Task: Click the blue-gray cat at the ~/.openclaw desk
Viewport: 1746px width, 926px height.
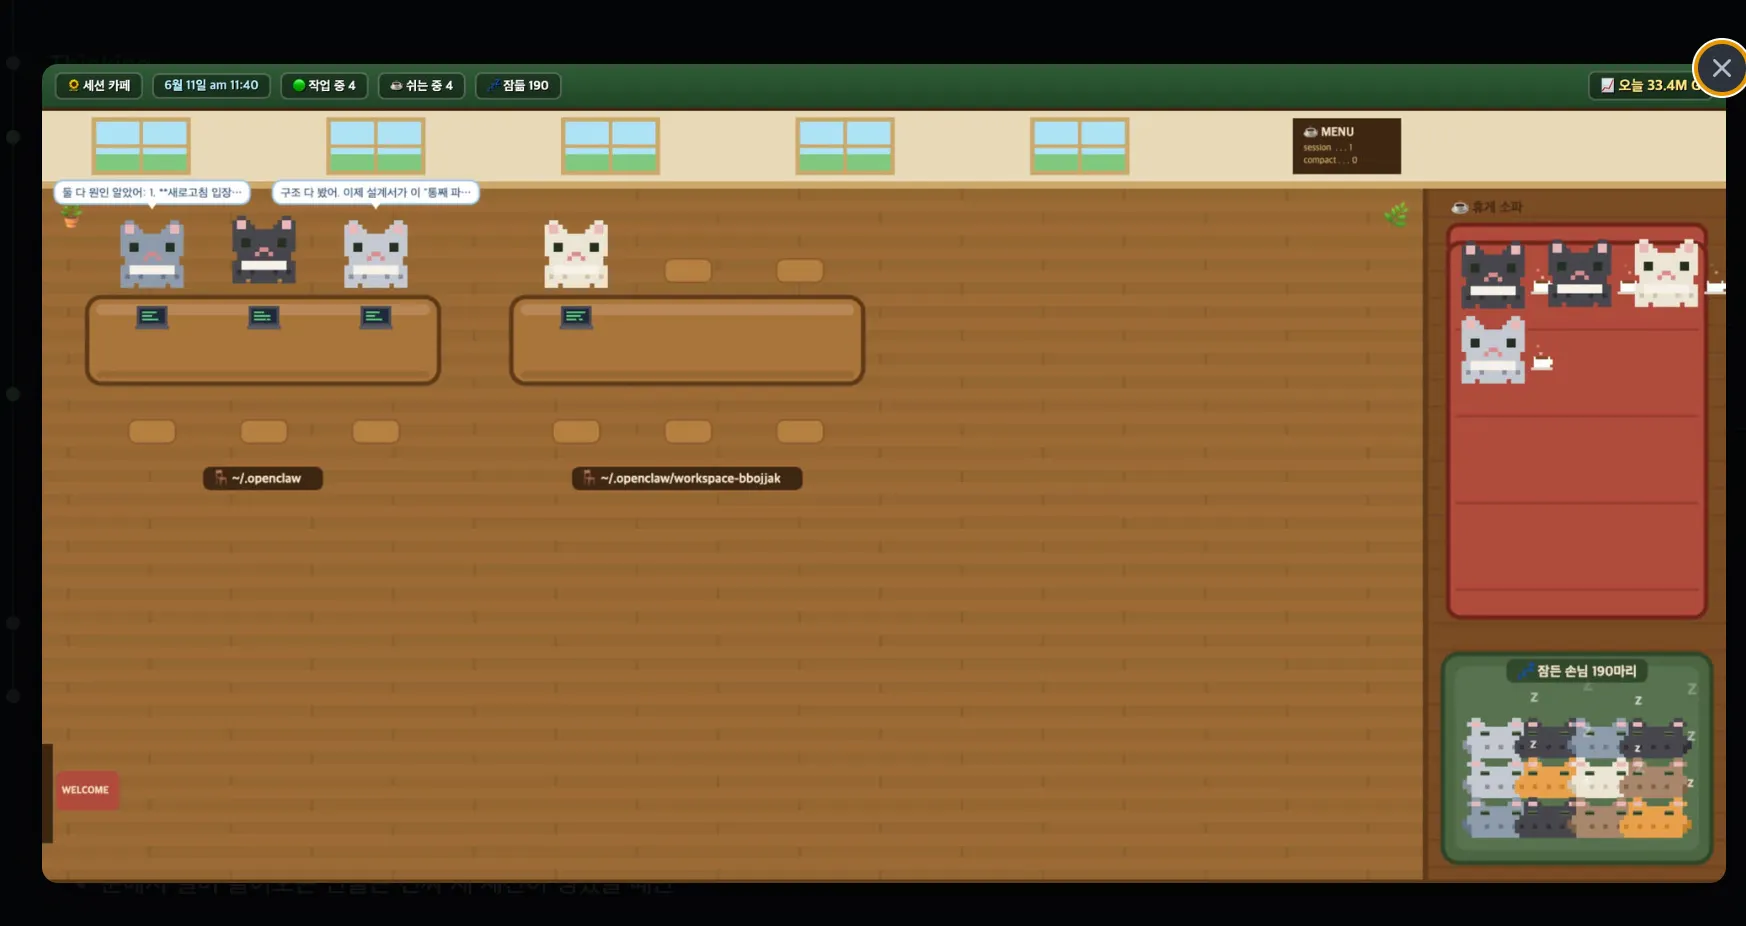Action: click(152, 254)
